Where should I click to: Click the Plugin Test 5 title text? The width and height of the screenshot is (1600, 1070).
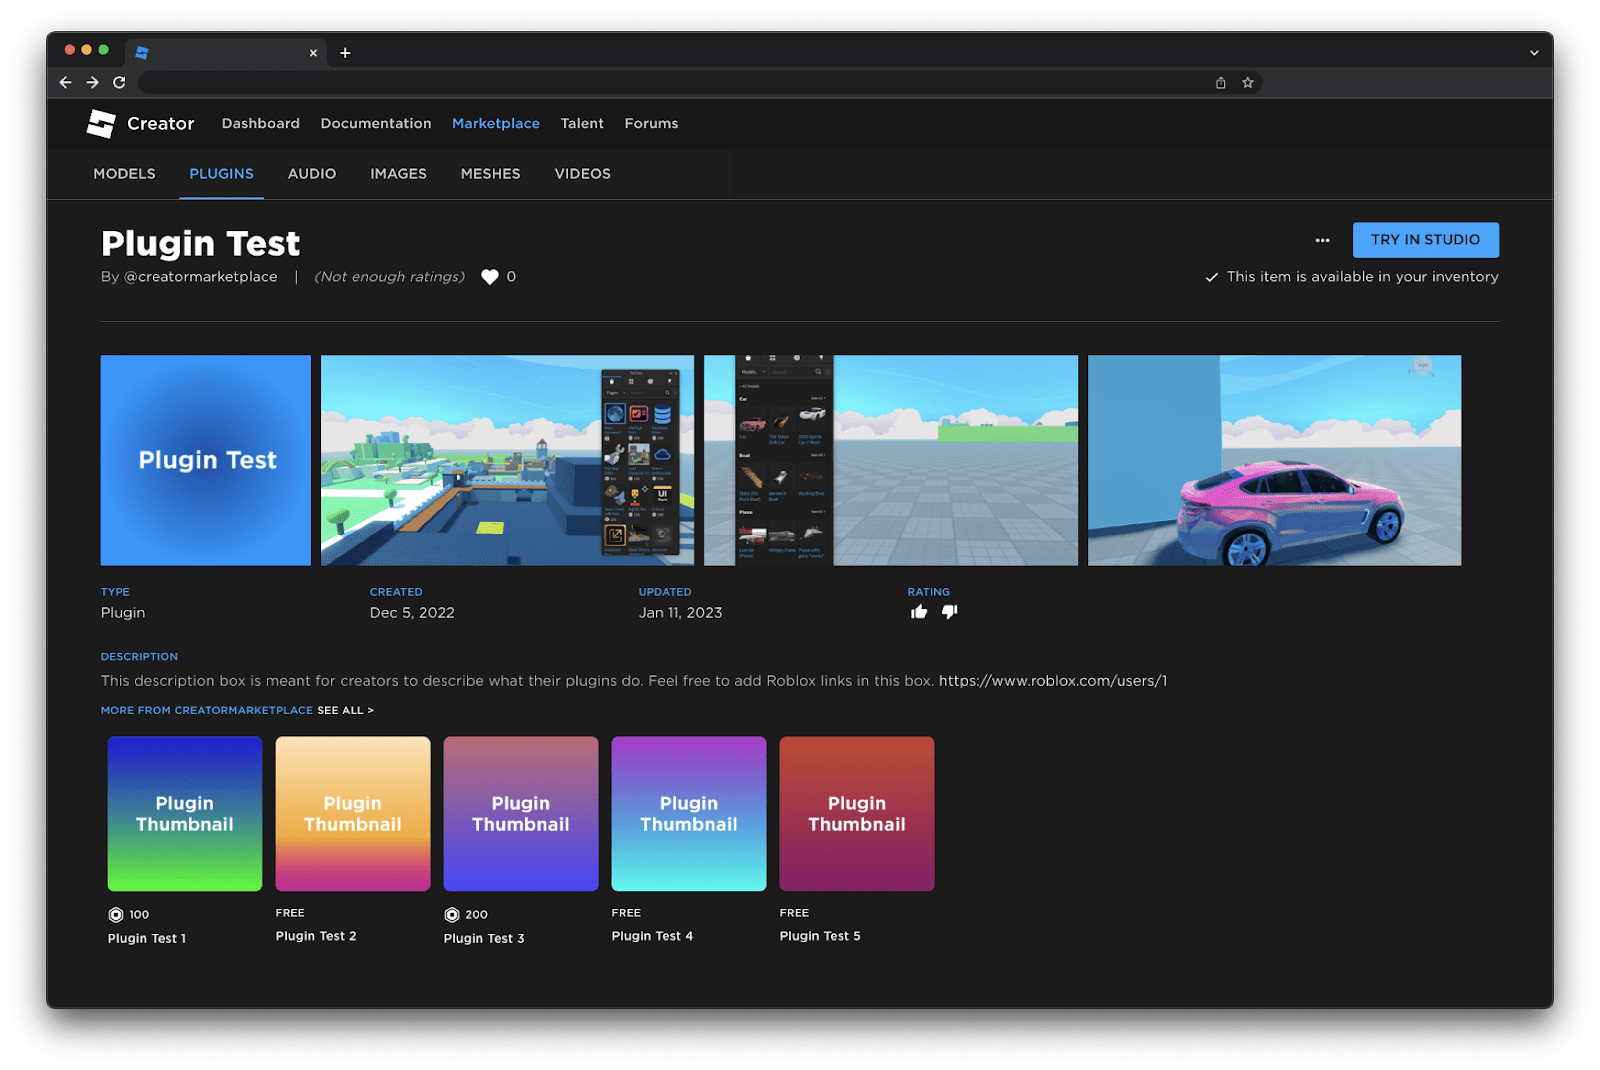tap(820, 936)
